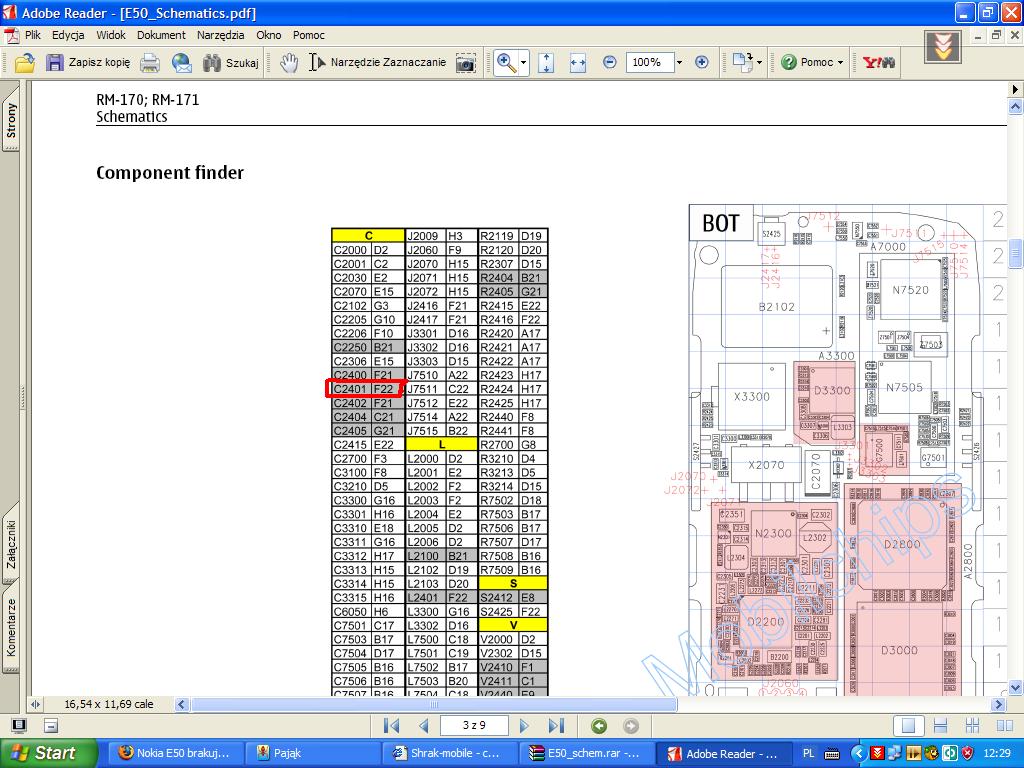Open the Strony pages side tab

[10, 119]
